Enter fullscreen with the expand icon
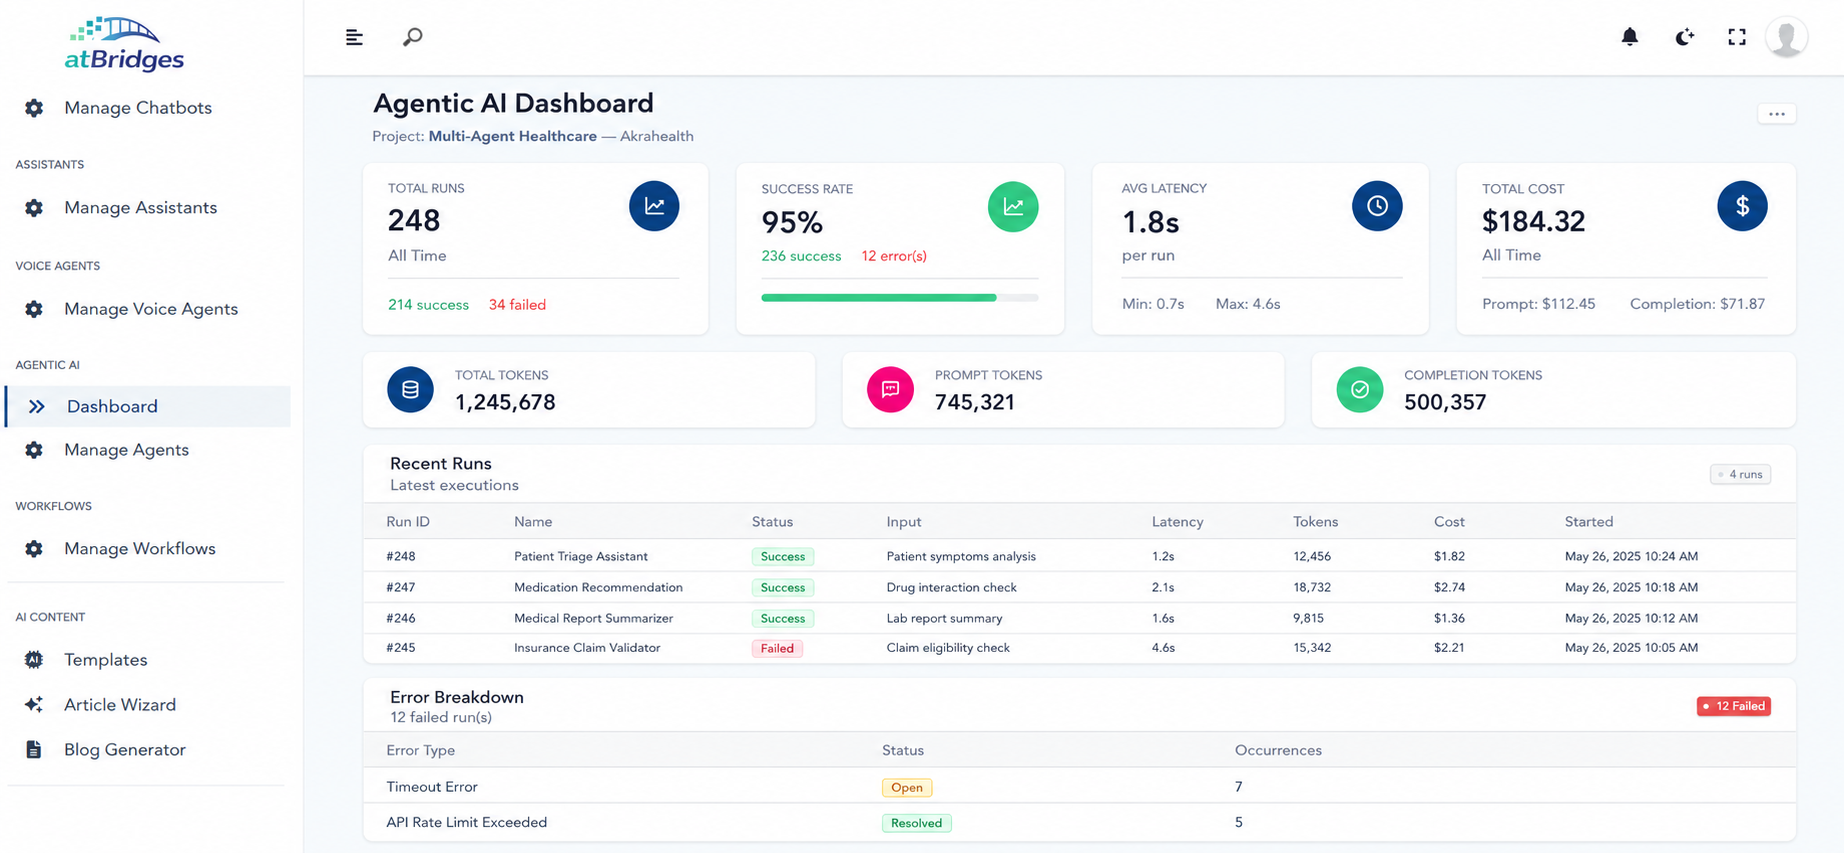This screenshot has height=853, width=1844. (x=1737, y=37)
